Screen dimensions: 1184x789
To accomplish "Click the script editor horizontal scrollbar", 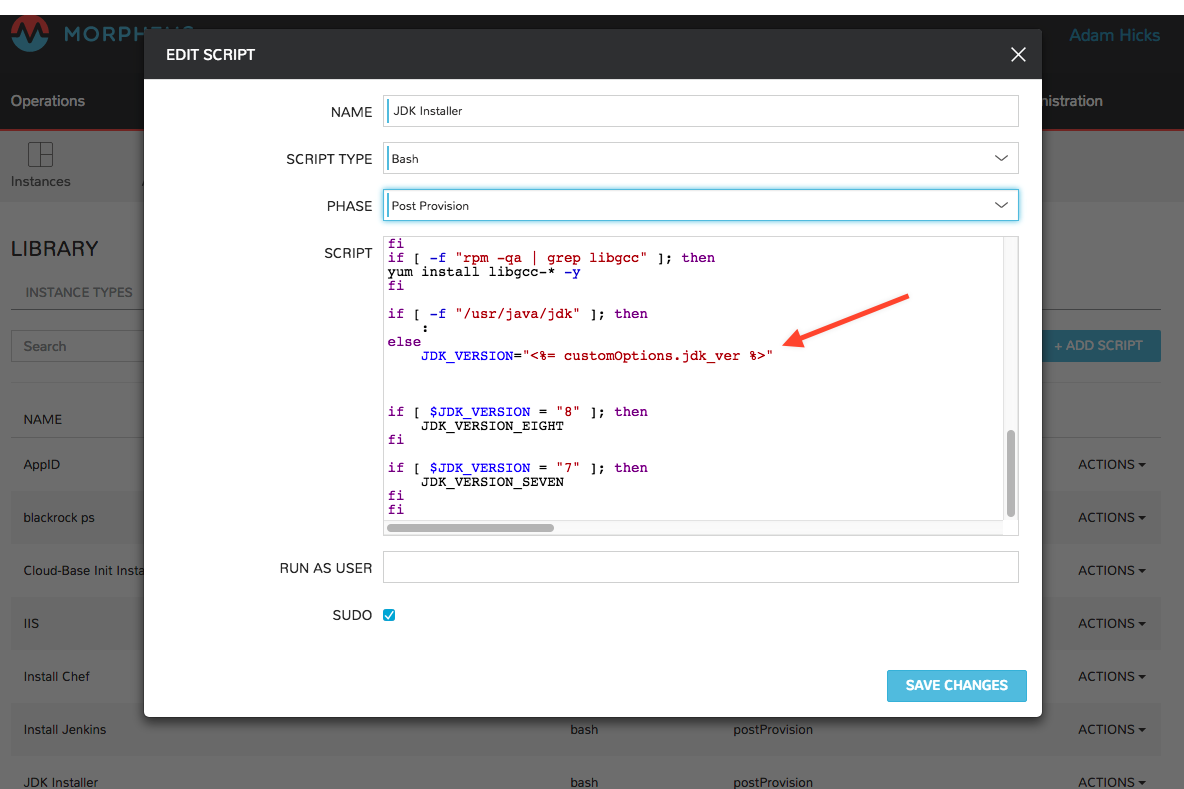I will pos(470,528).
